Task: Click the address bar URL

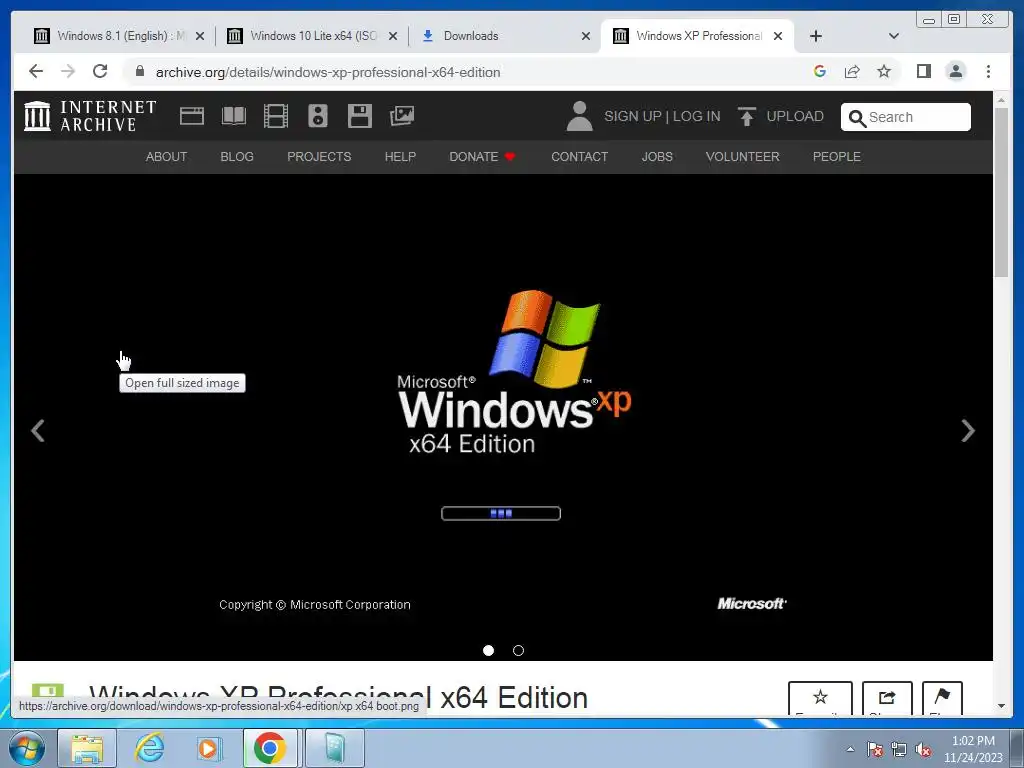Action: tap(328, 72)
